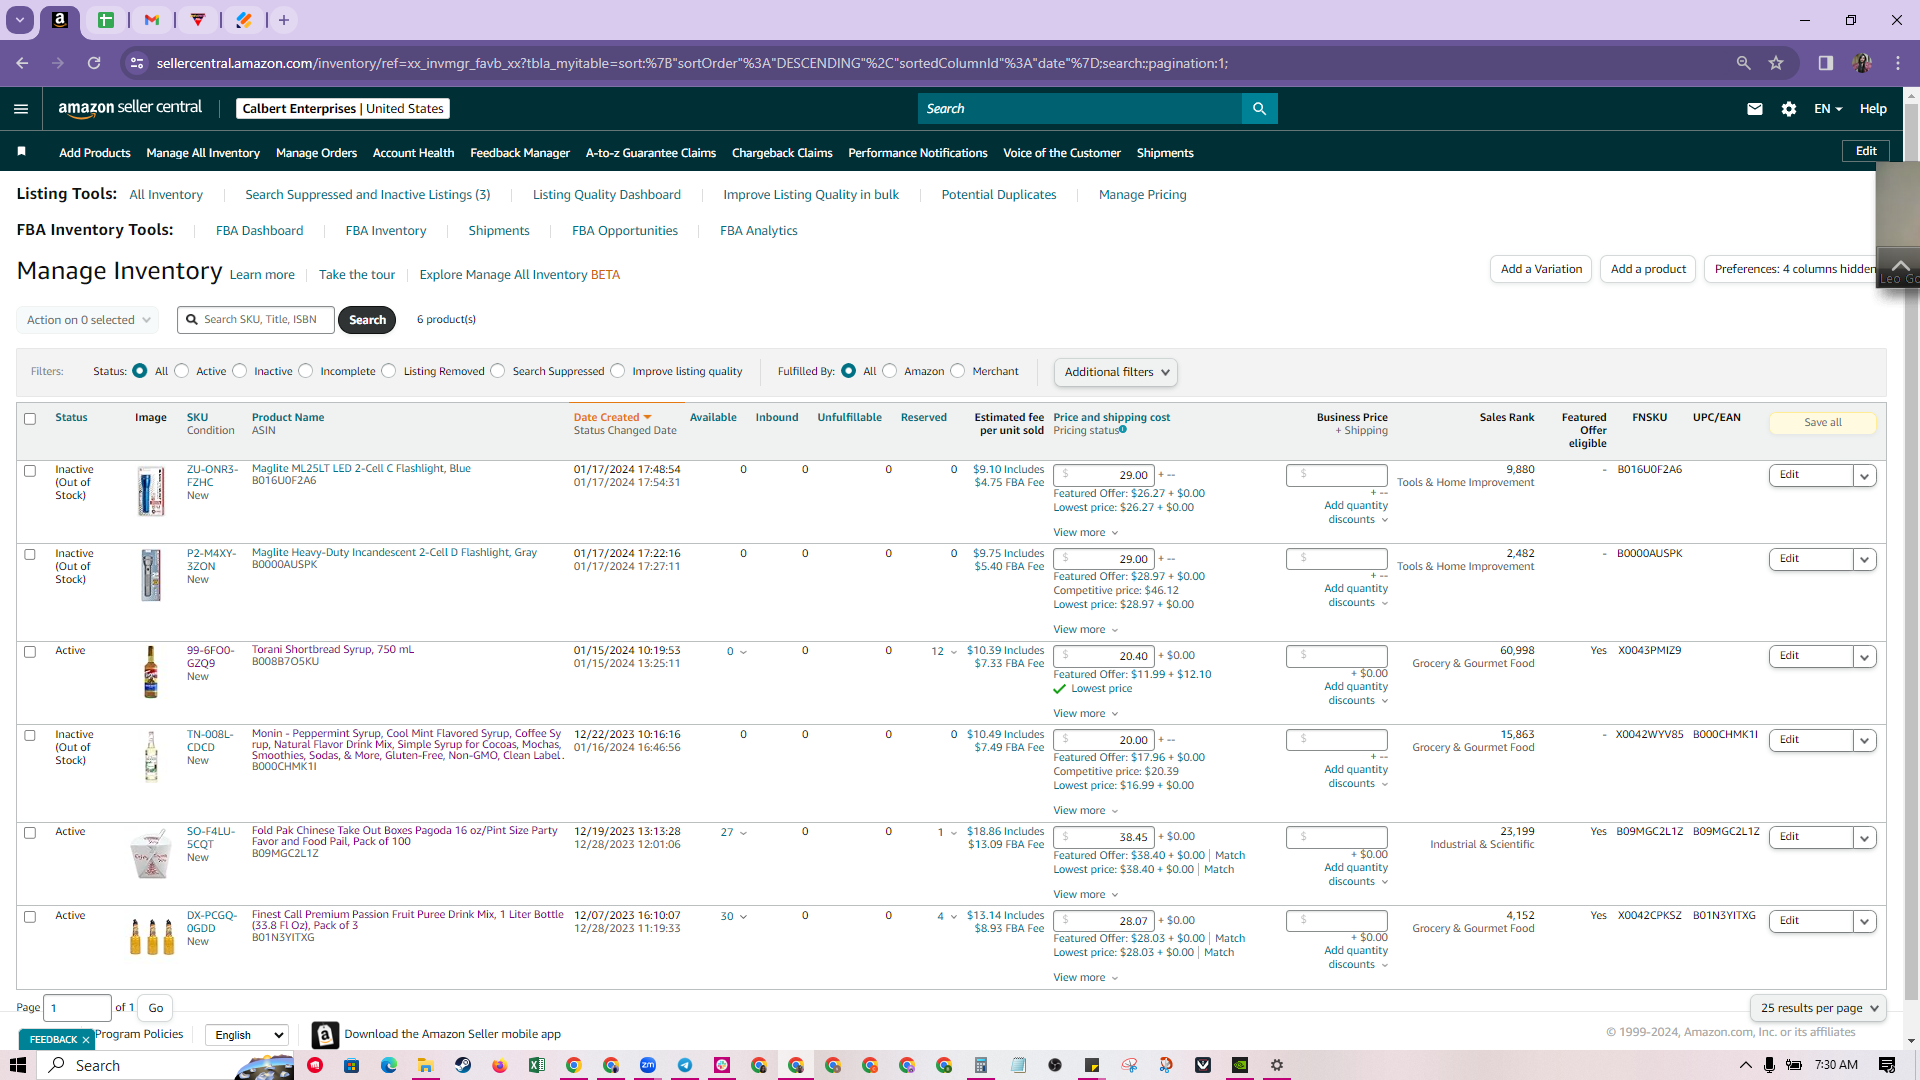This screenshot has height=1080, width=1920.
Task: Choose the Inactive status radio filter
Action: click(240, 371)
